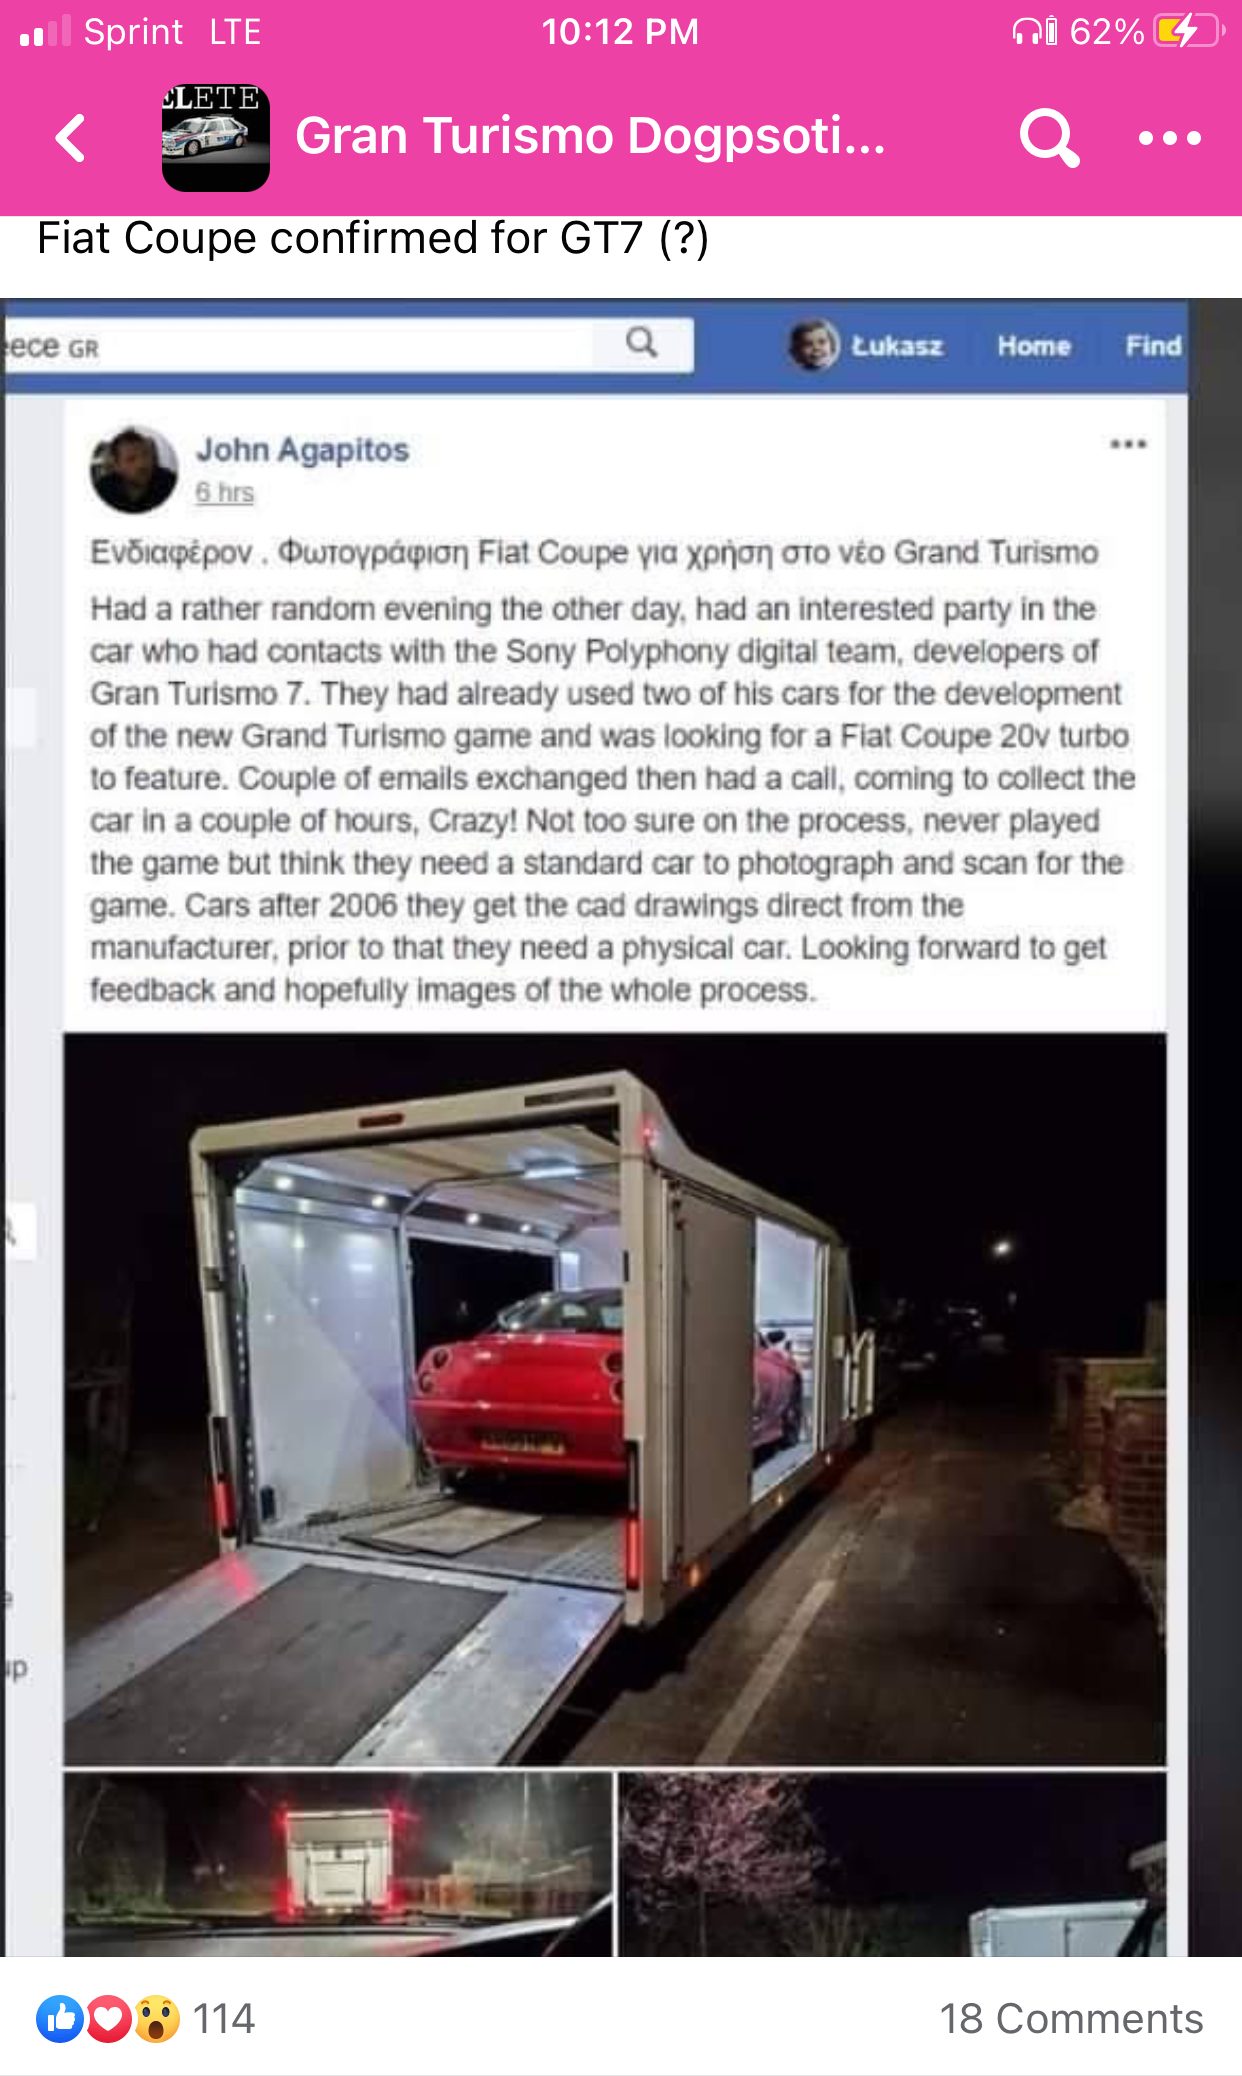Open the group search magnifier icon

[1049, 138]
